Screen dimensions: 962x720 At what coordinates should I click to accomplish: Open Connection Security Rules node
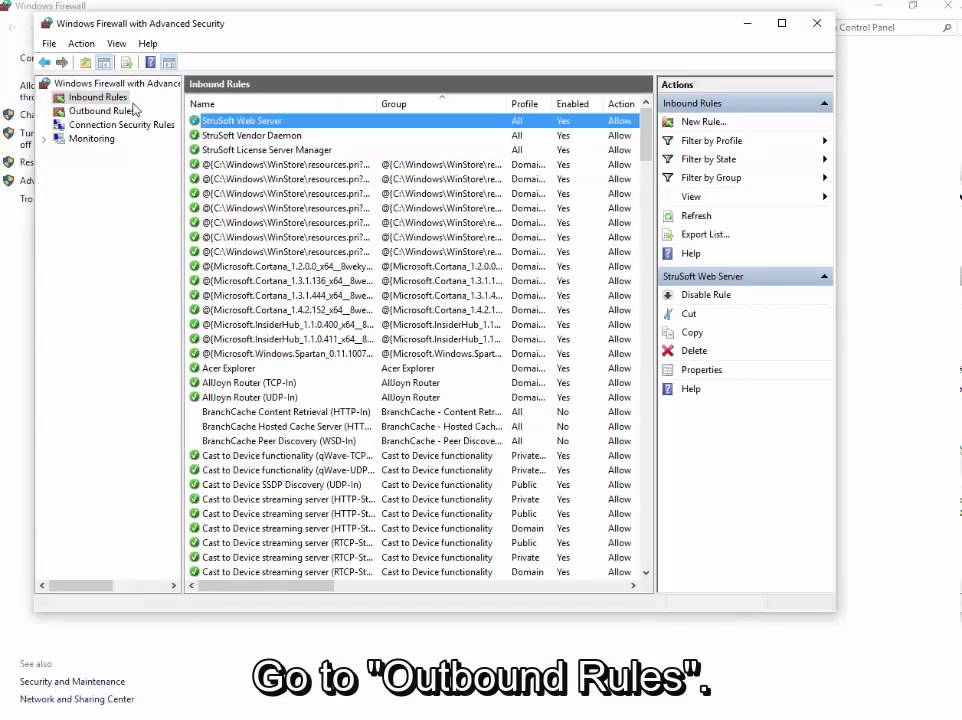(121, 124)
